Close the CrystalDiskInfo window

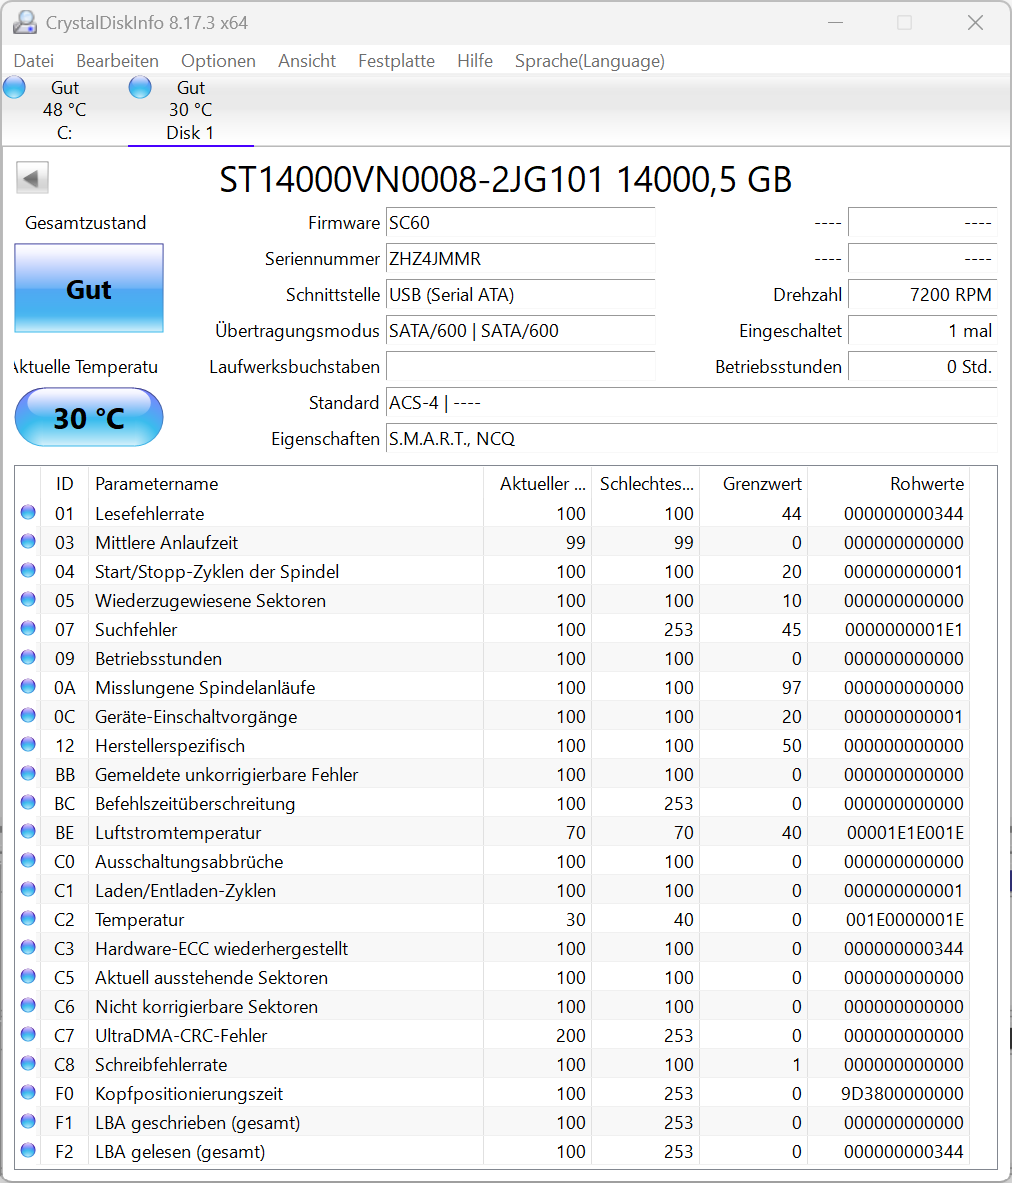coord(975,23)
